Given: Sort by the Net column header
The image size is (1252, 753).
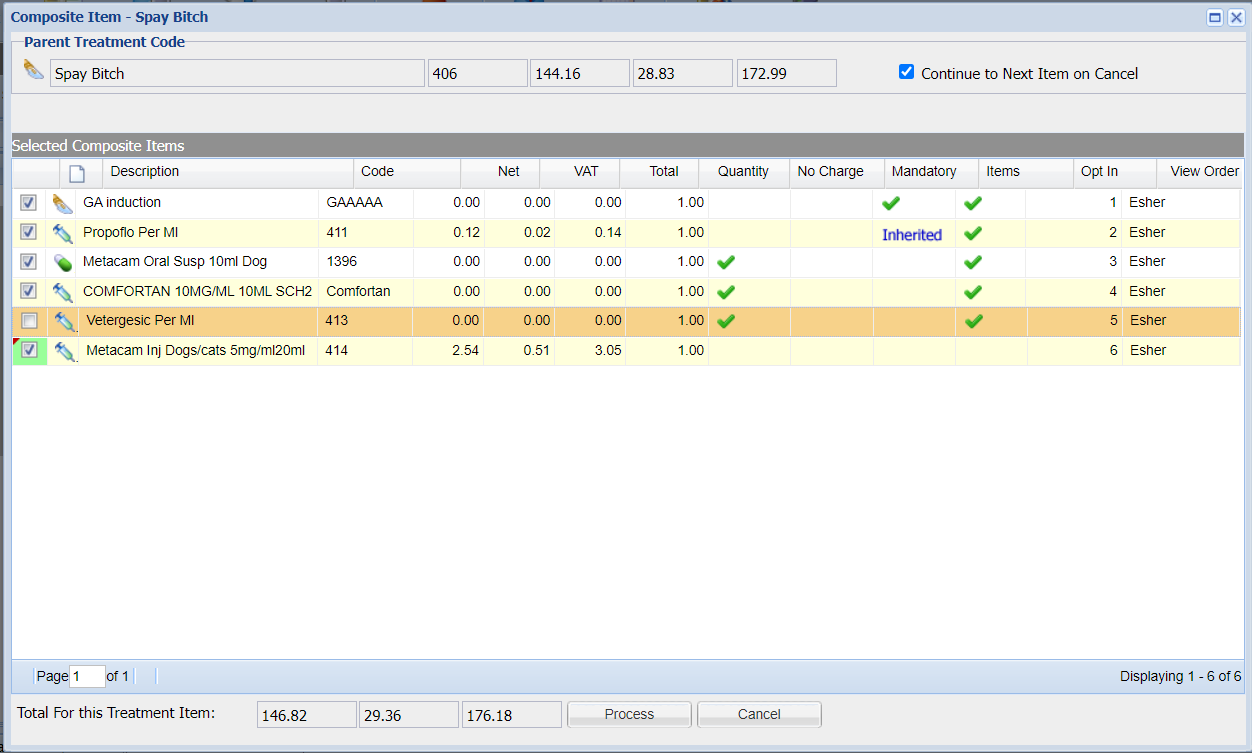Looking at the screenshot, I should pos(500,172).
